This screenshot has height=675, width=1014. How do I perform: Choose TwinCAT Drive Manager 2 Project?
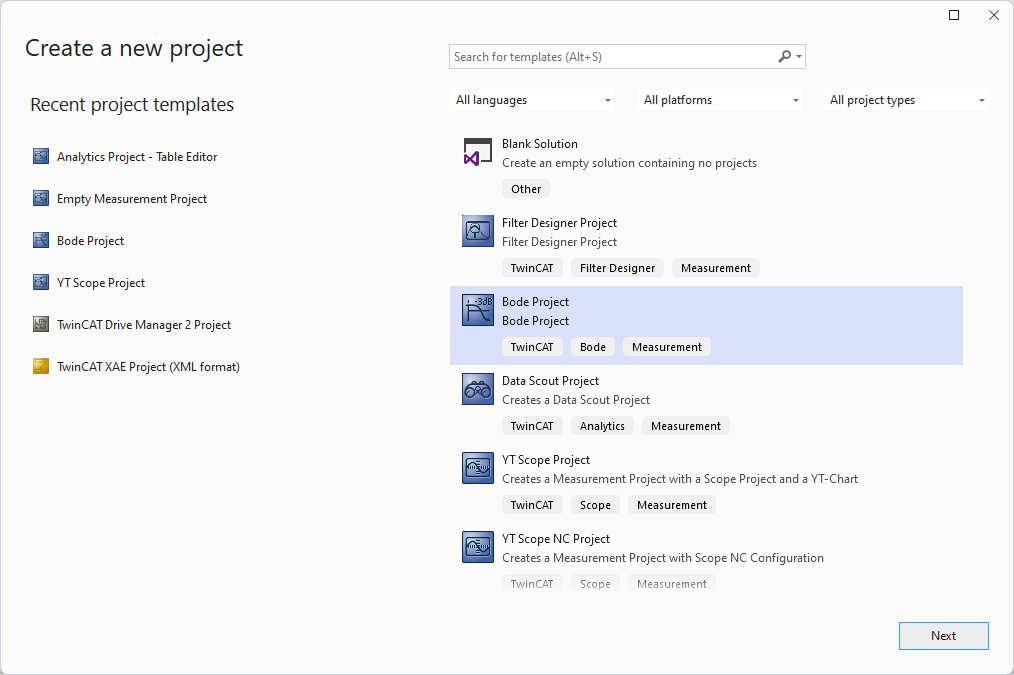144,325
